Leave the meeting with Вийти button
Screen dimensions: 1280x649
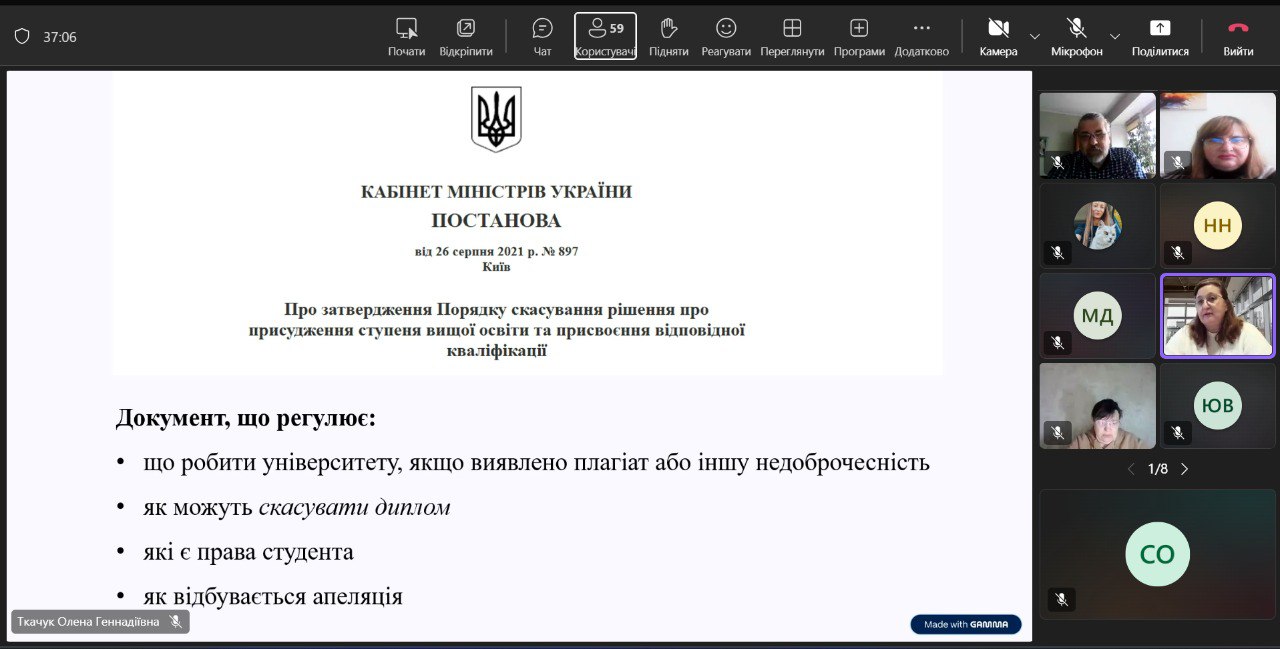click(x=1238, y=36)
